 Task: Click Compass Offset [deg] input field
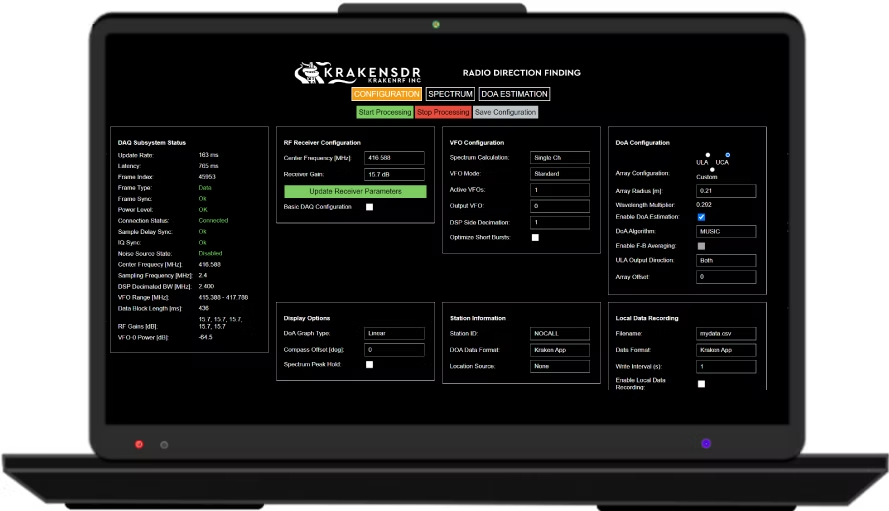[x=394, y=350]
